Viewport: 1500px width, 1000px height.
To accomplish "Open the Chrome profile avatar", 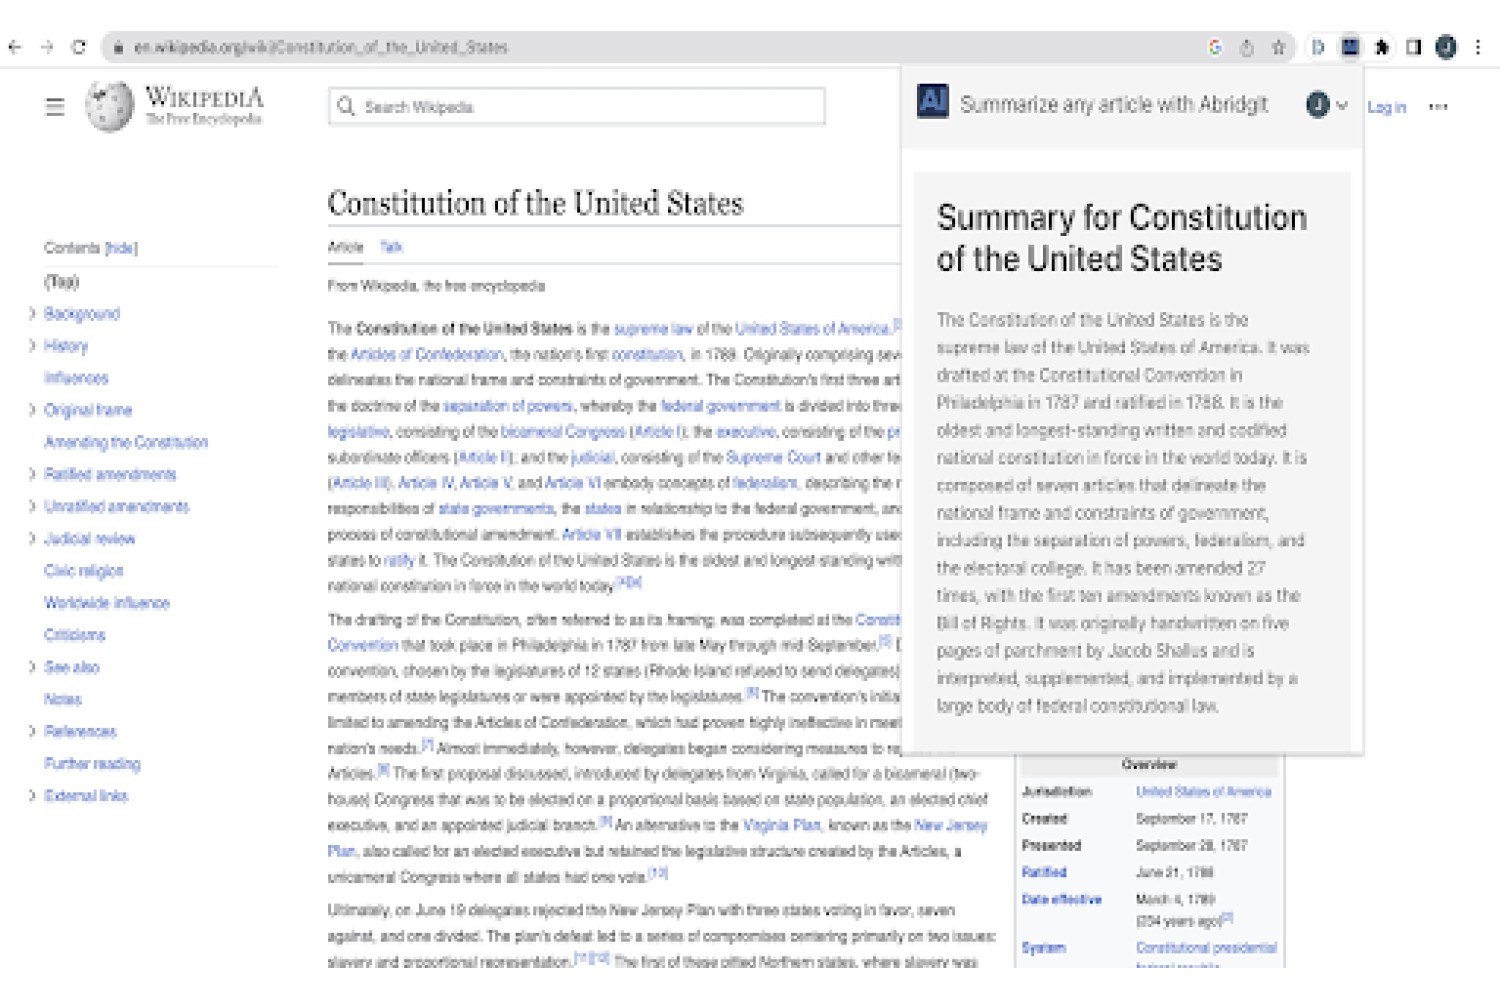I will [1446, 47].
